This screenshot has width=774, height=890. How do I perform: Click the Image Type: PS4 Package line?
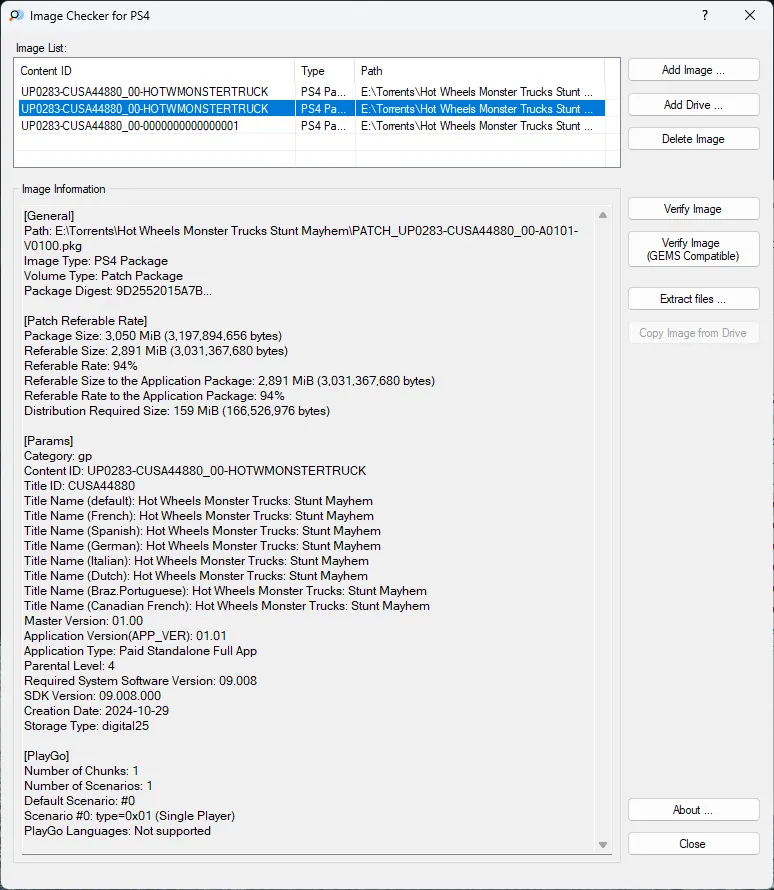[96, 261]
